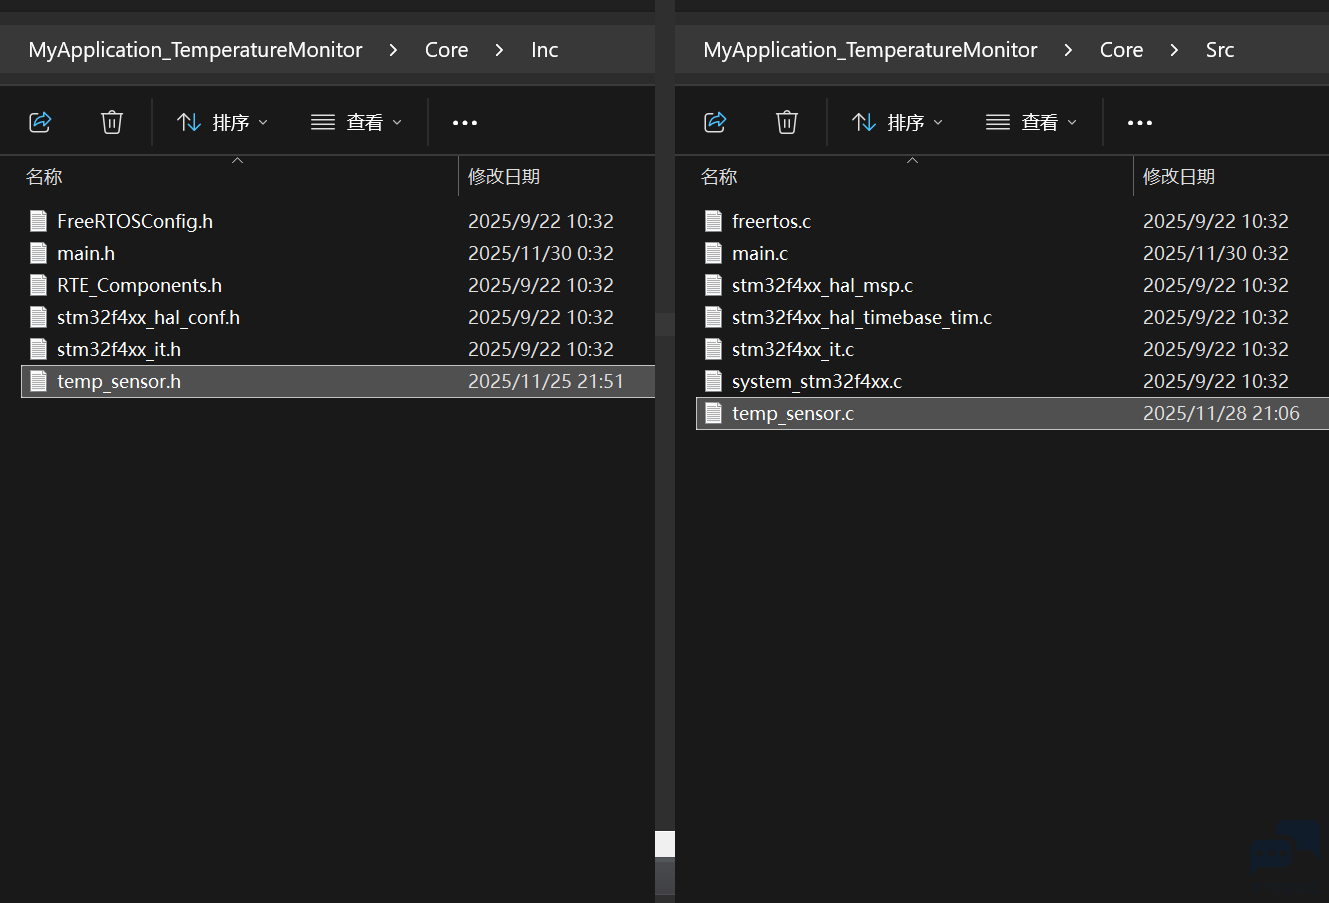Viewport: 1329px width, 903px height.
Task: Click the delete trash icon in left pane
Action: tap(112, 122)
